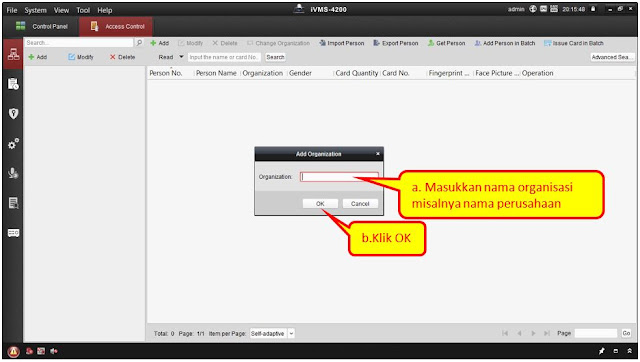Viewport: 640px width, 362px height.
Task: Click the event picture icon in status bar
Action: (41, 351)
